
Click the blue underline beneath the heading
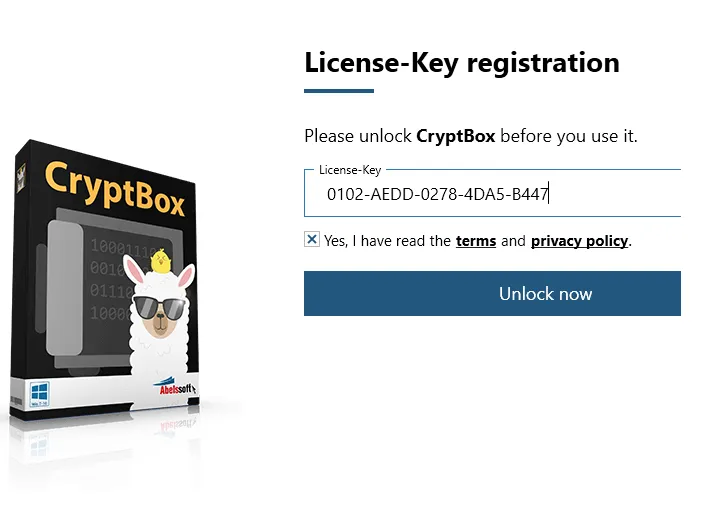tap(338, 91)
